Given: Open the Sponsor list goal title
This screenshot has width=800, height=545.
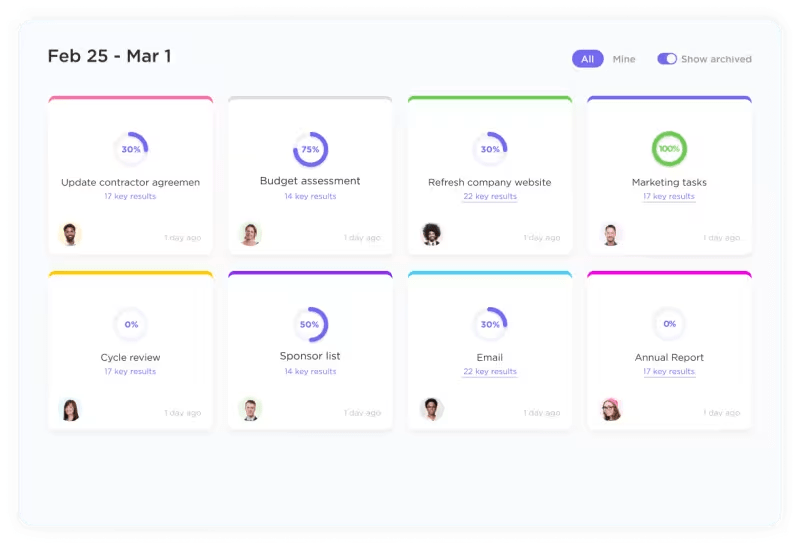Looking at the screenshot, I should (310, 356).
